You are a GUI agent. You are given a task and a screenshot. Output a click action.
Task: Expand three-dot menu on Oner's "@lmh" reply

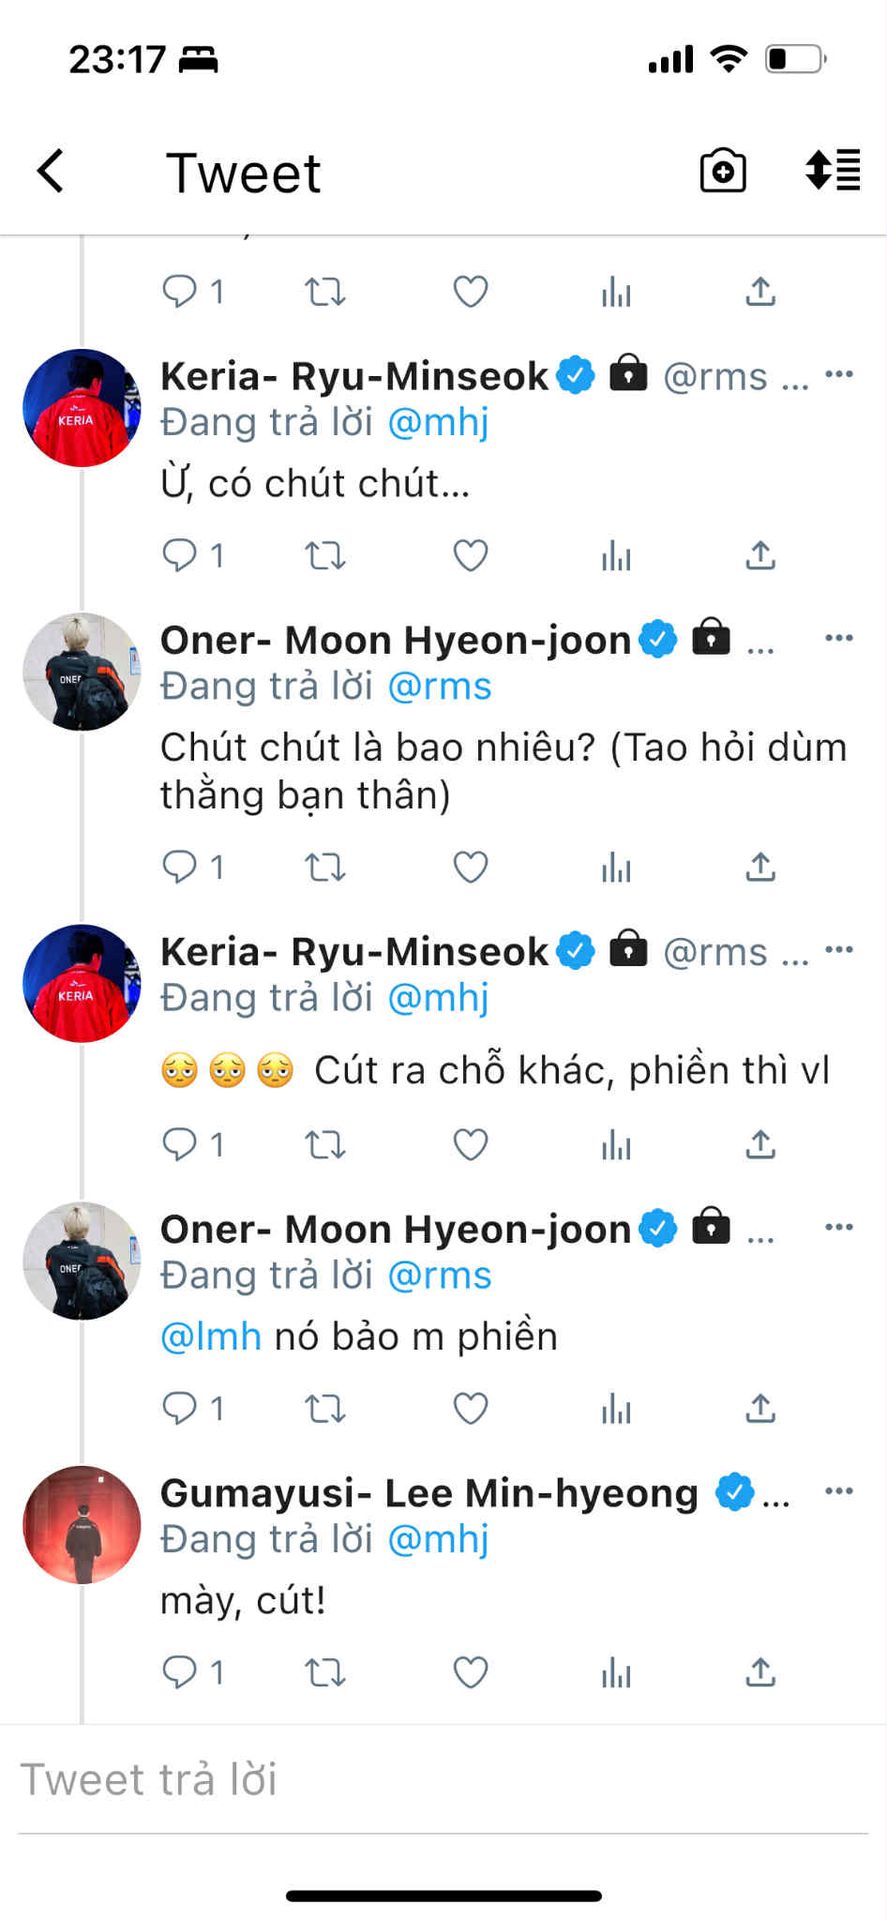[838, 1227]
